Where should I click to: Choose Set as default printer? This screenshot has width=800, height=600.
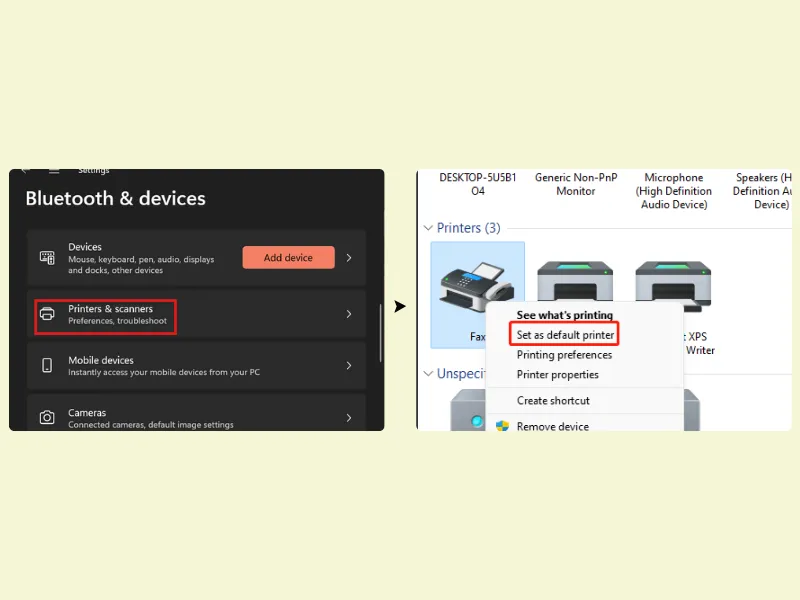pyautogui.click(x=565, y=335)
